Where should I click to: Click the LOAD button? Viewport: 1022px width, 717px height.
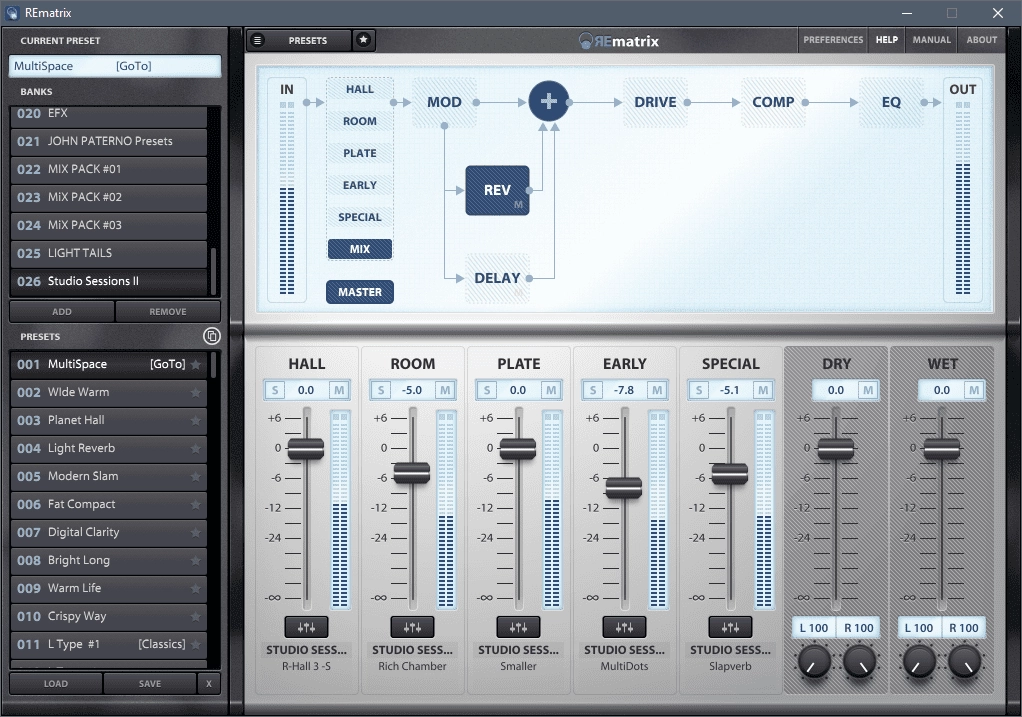click(x=55, y=684)
